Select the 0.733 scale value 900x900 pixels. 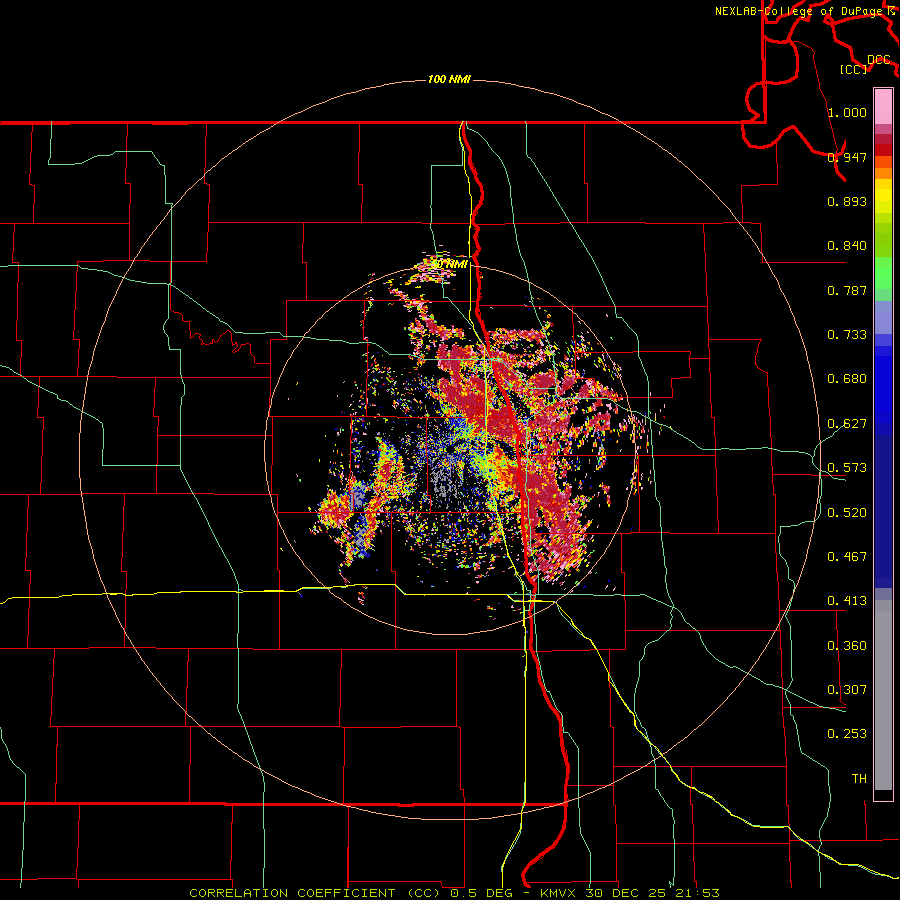847,335
